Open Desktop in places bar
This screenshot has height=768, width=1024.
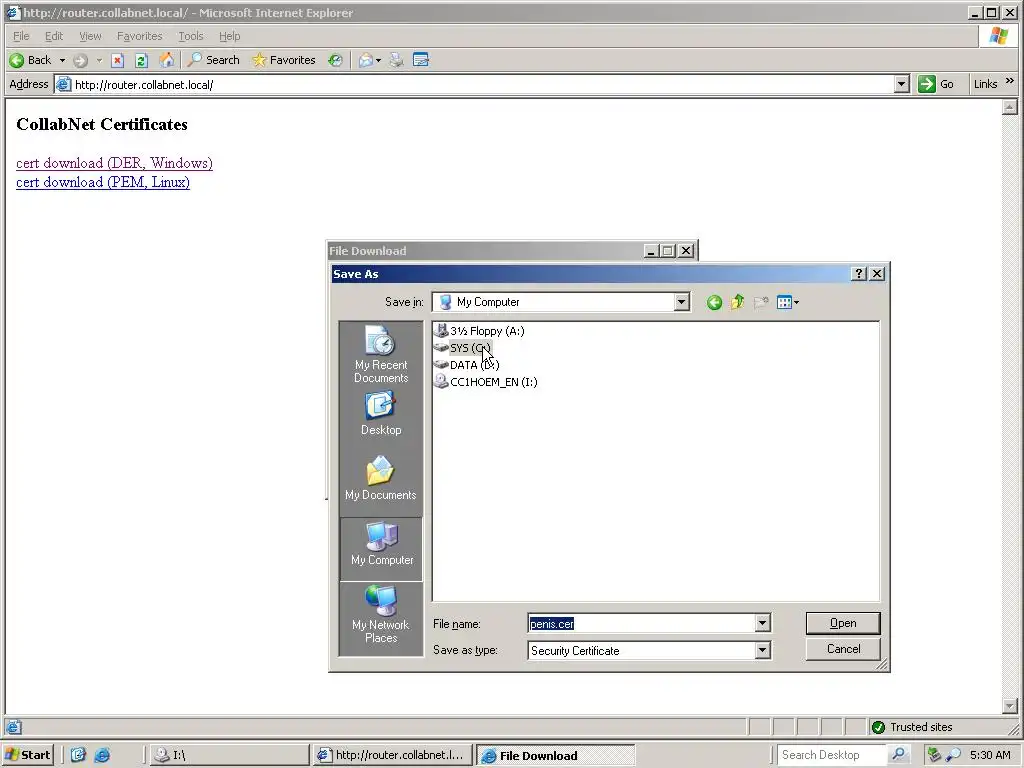coord(381,414)
